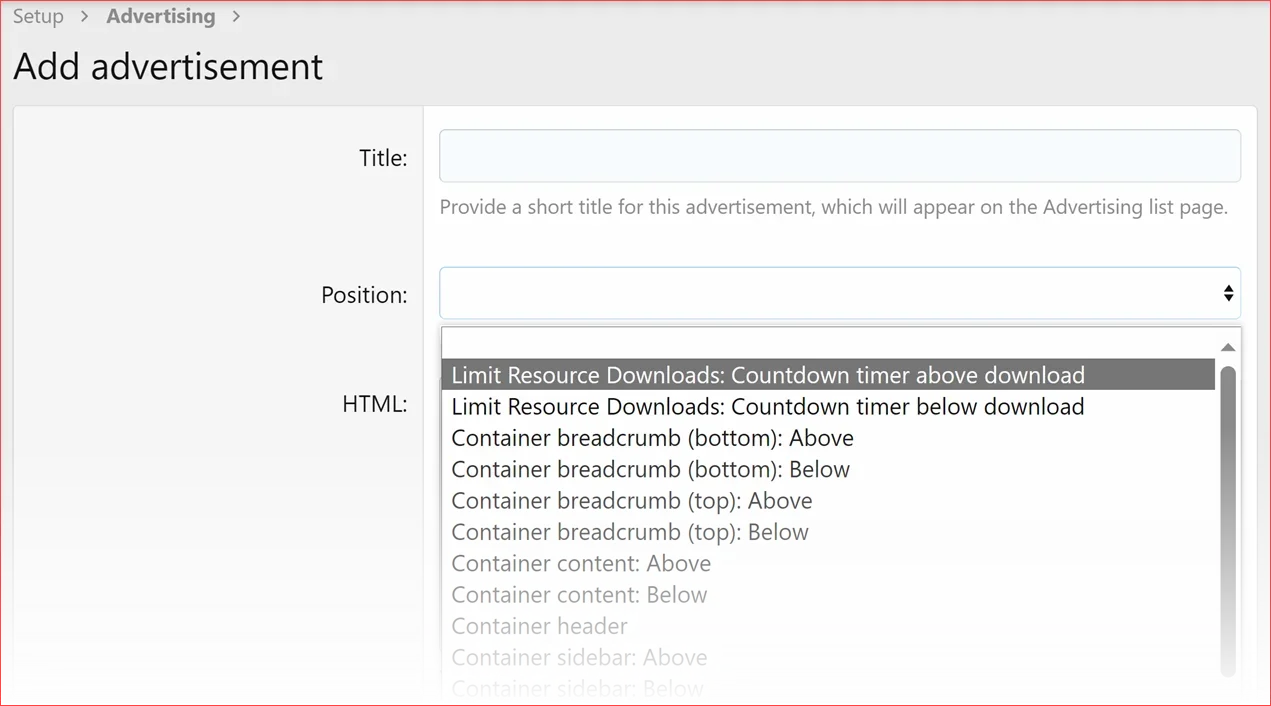Click the Title input field
This screenshot has width=1271, height=706.
click(840, 156)
